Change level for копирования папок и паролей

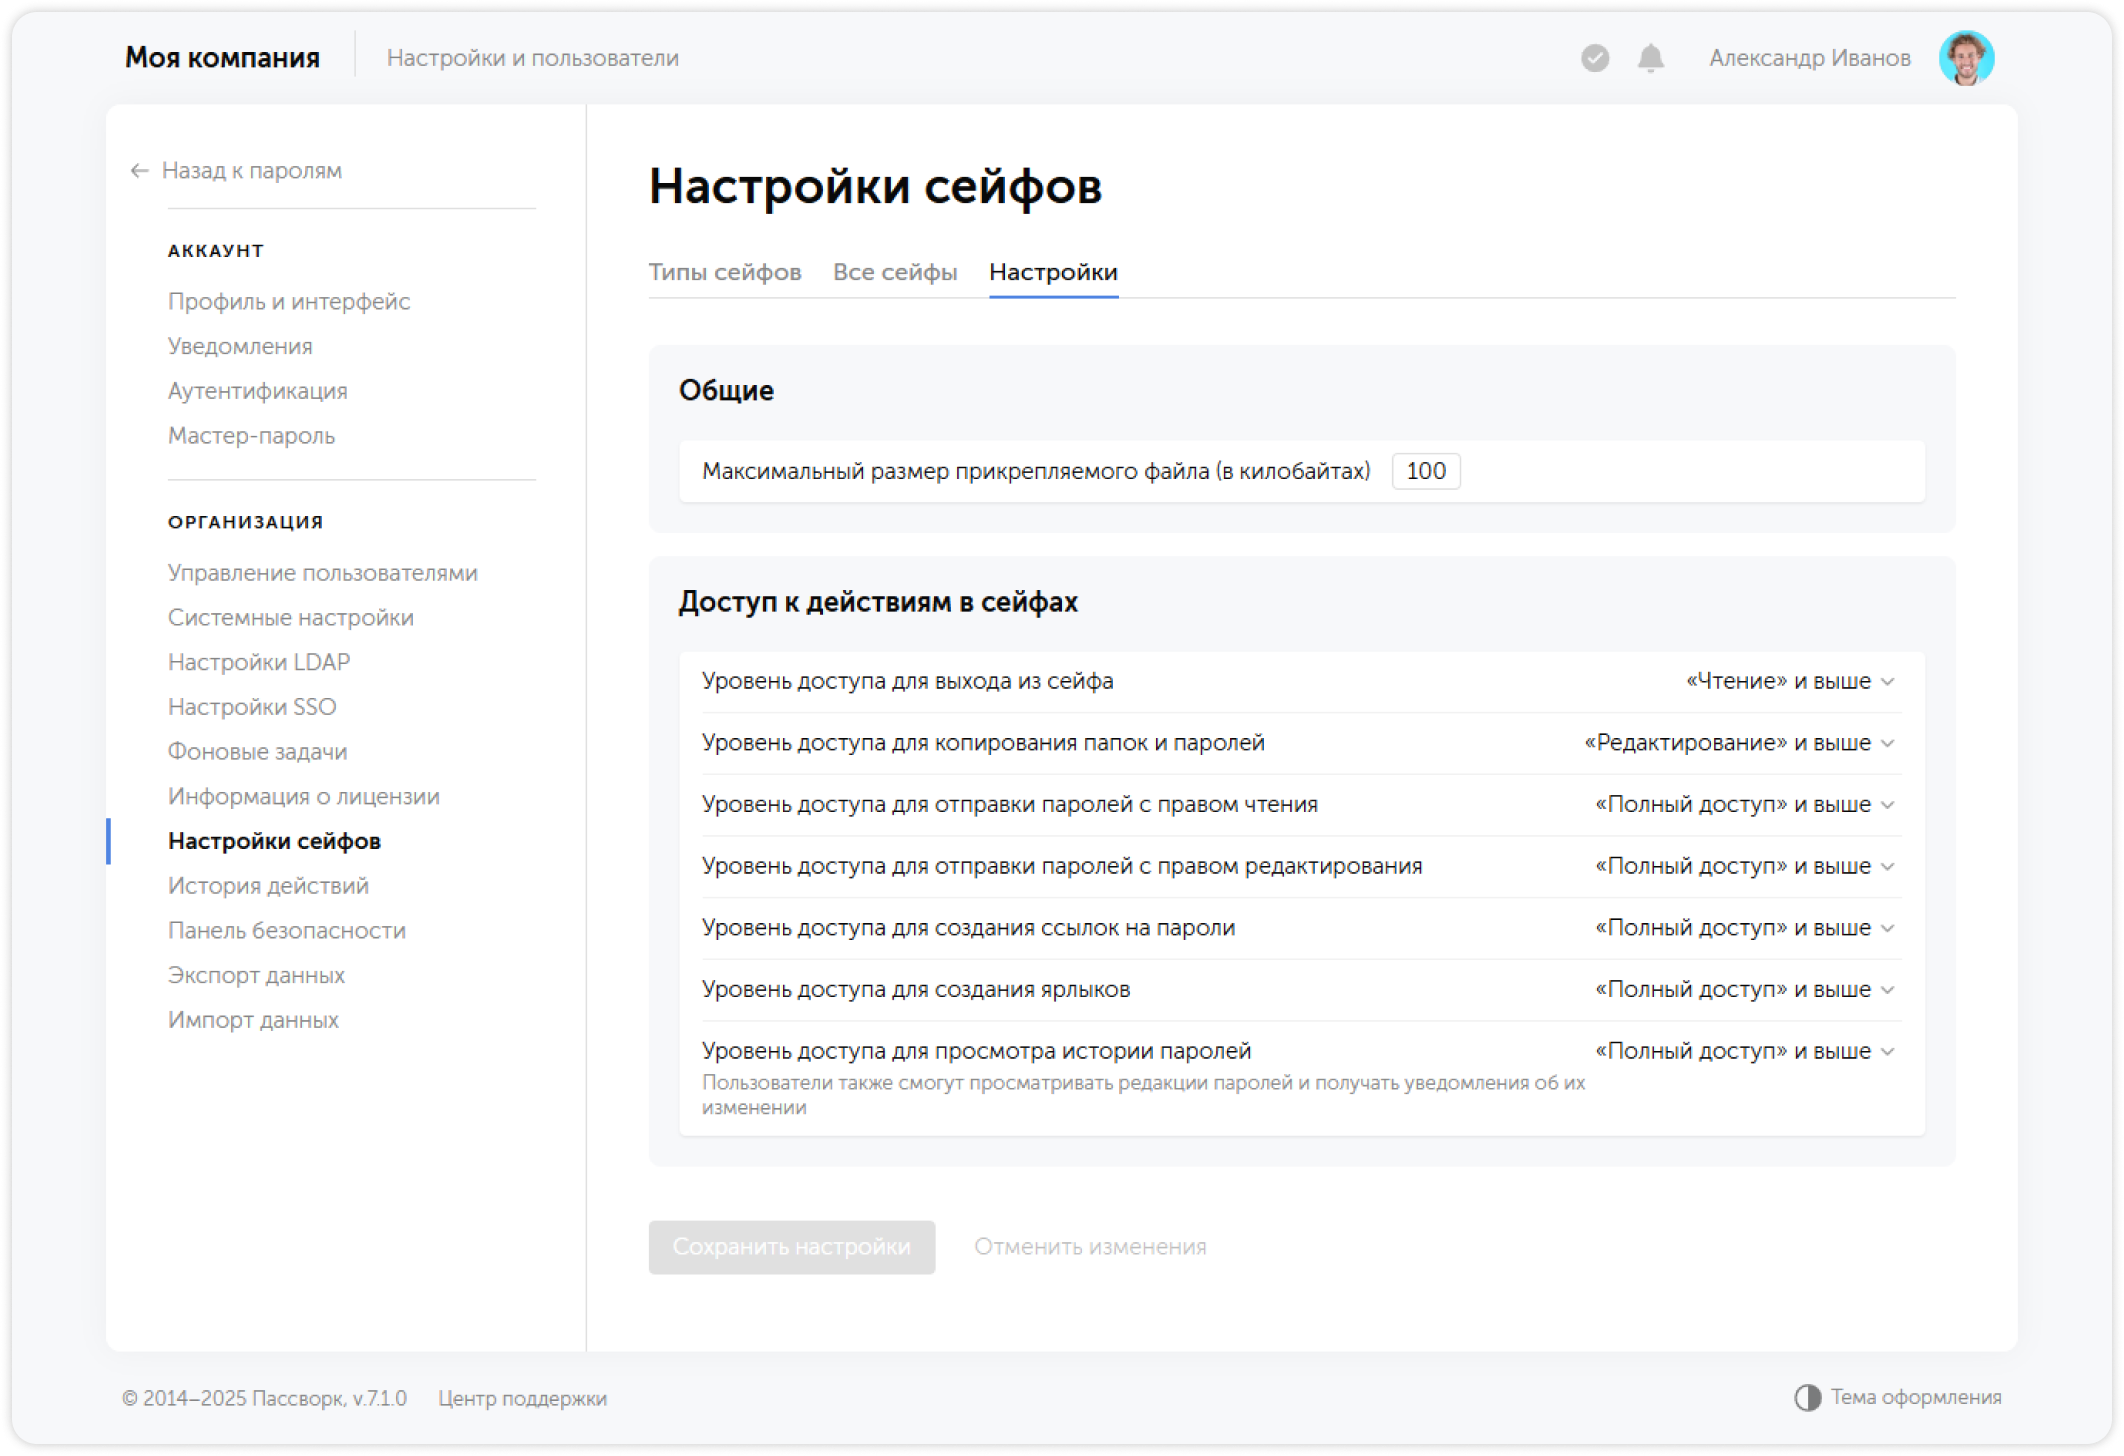1737,743
